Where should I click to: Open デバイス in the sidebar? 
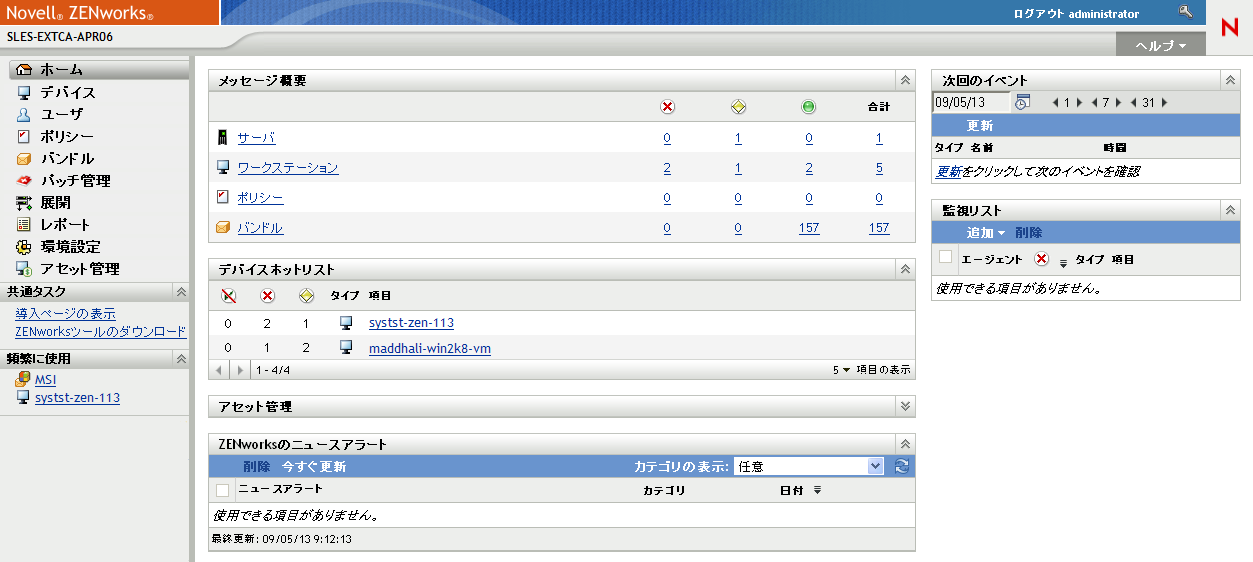pos(68,92)
